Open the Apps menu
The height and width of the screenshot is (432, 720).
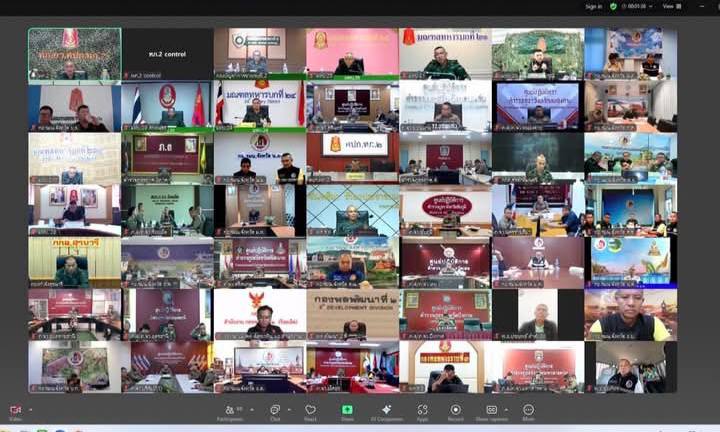423,410
